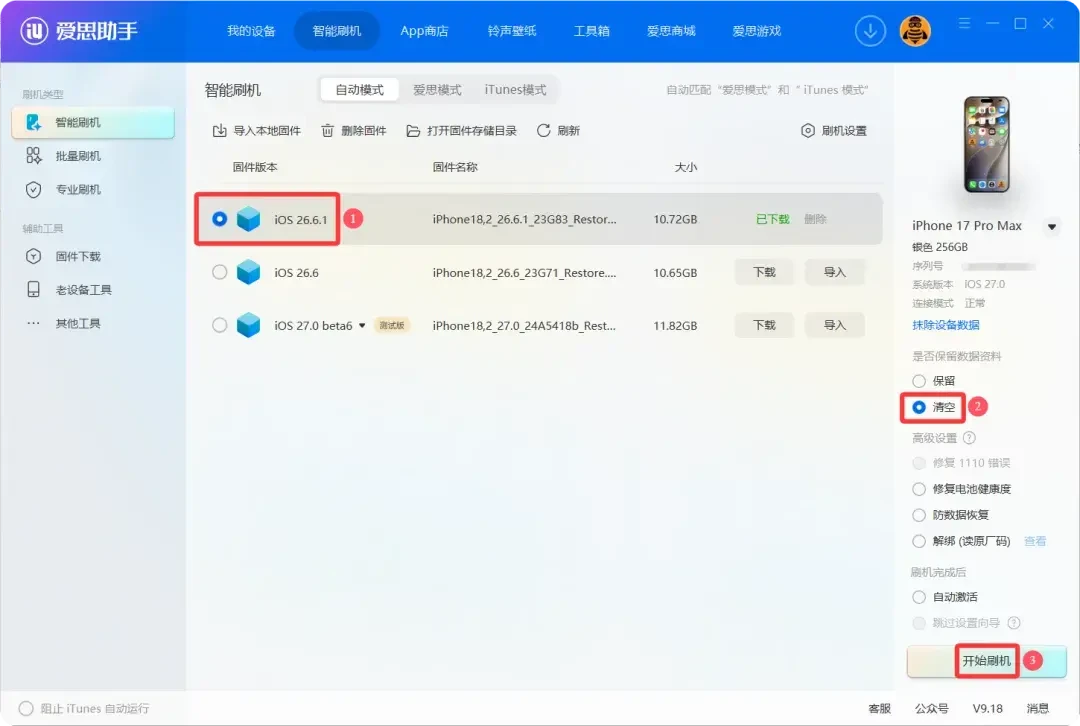
Task: Click the iOS 27.0 beta6 cube icon
Action: (249, 325)
